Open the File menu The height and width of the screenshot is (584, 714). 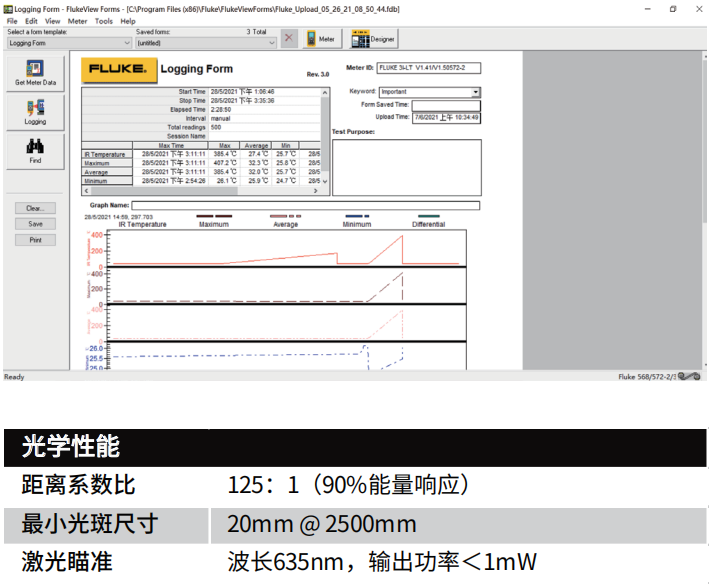click(12, 21)
